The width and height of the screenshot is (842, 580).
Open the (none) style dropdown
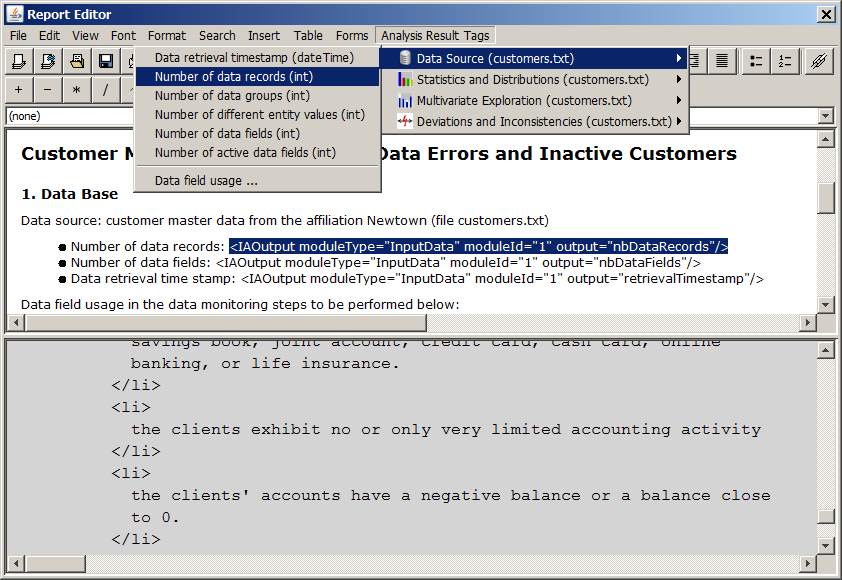[x=824, y=115]
